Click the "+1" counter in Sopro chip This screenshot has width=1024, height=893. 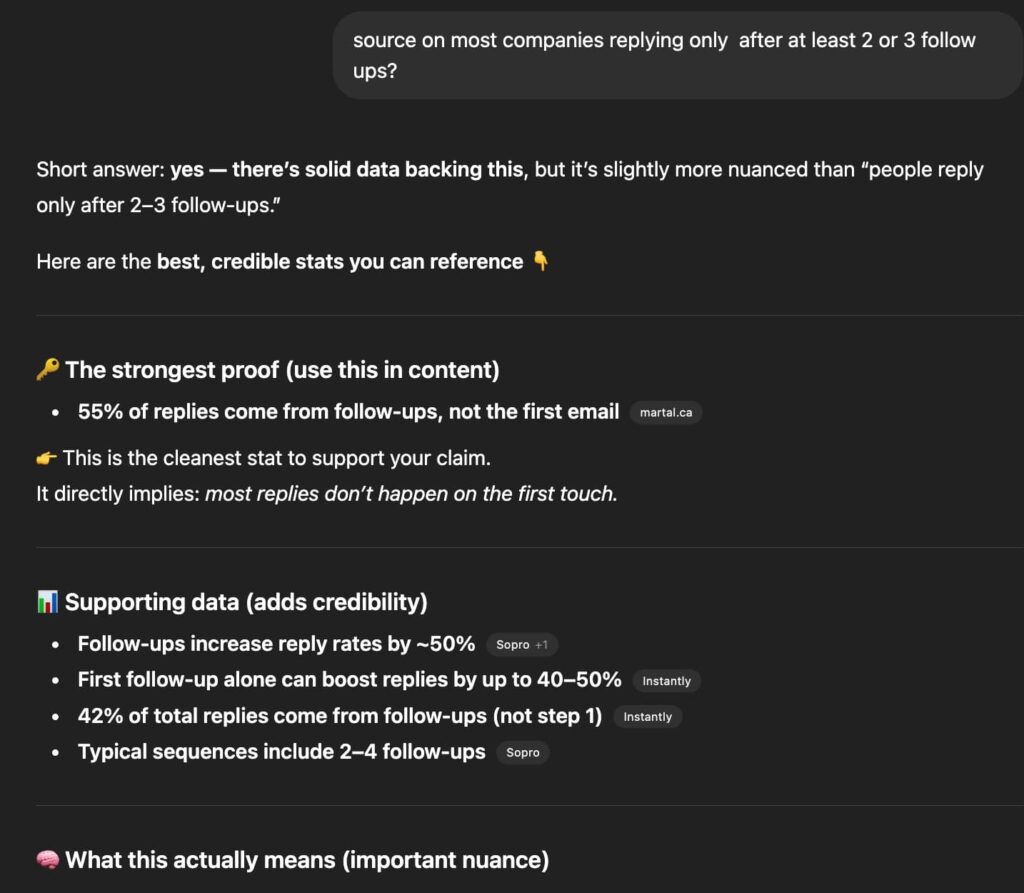[x=542, y=645]
